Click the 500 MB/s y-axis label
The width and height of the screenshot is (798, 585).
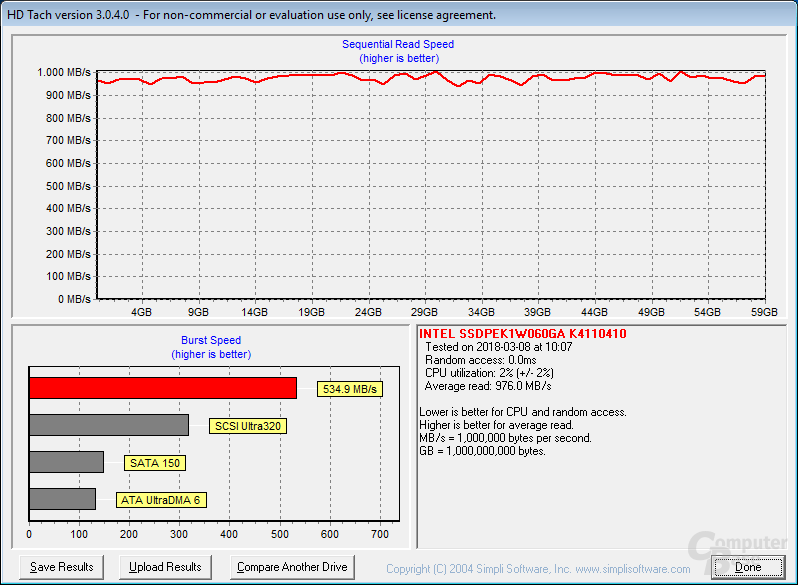tap(68, 186)
